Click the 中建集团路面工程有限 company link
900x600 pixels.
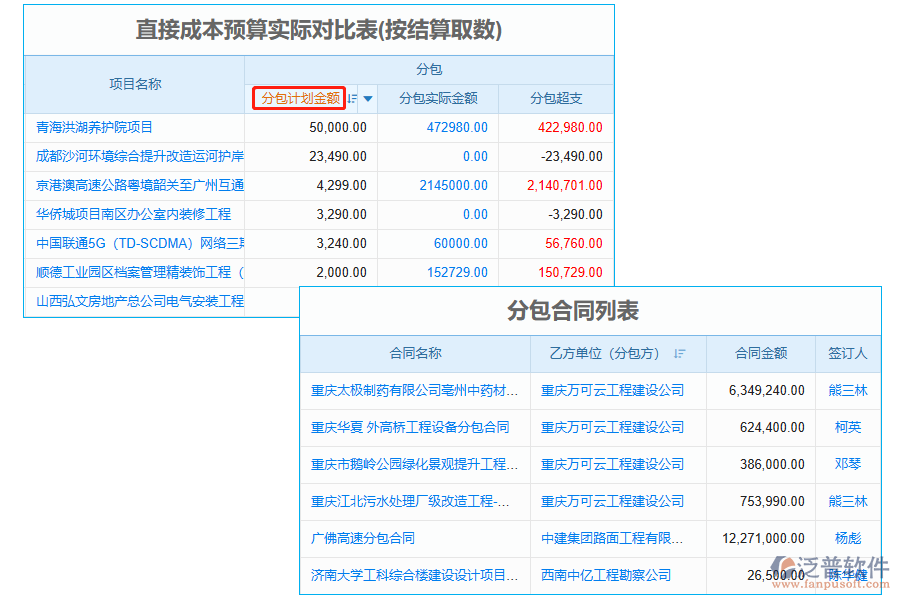pos(613,537)
